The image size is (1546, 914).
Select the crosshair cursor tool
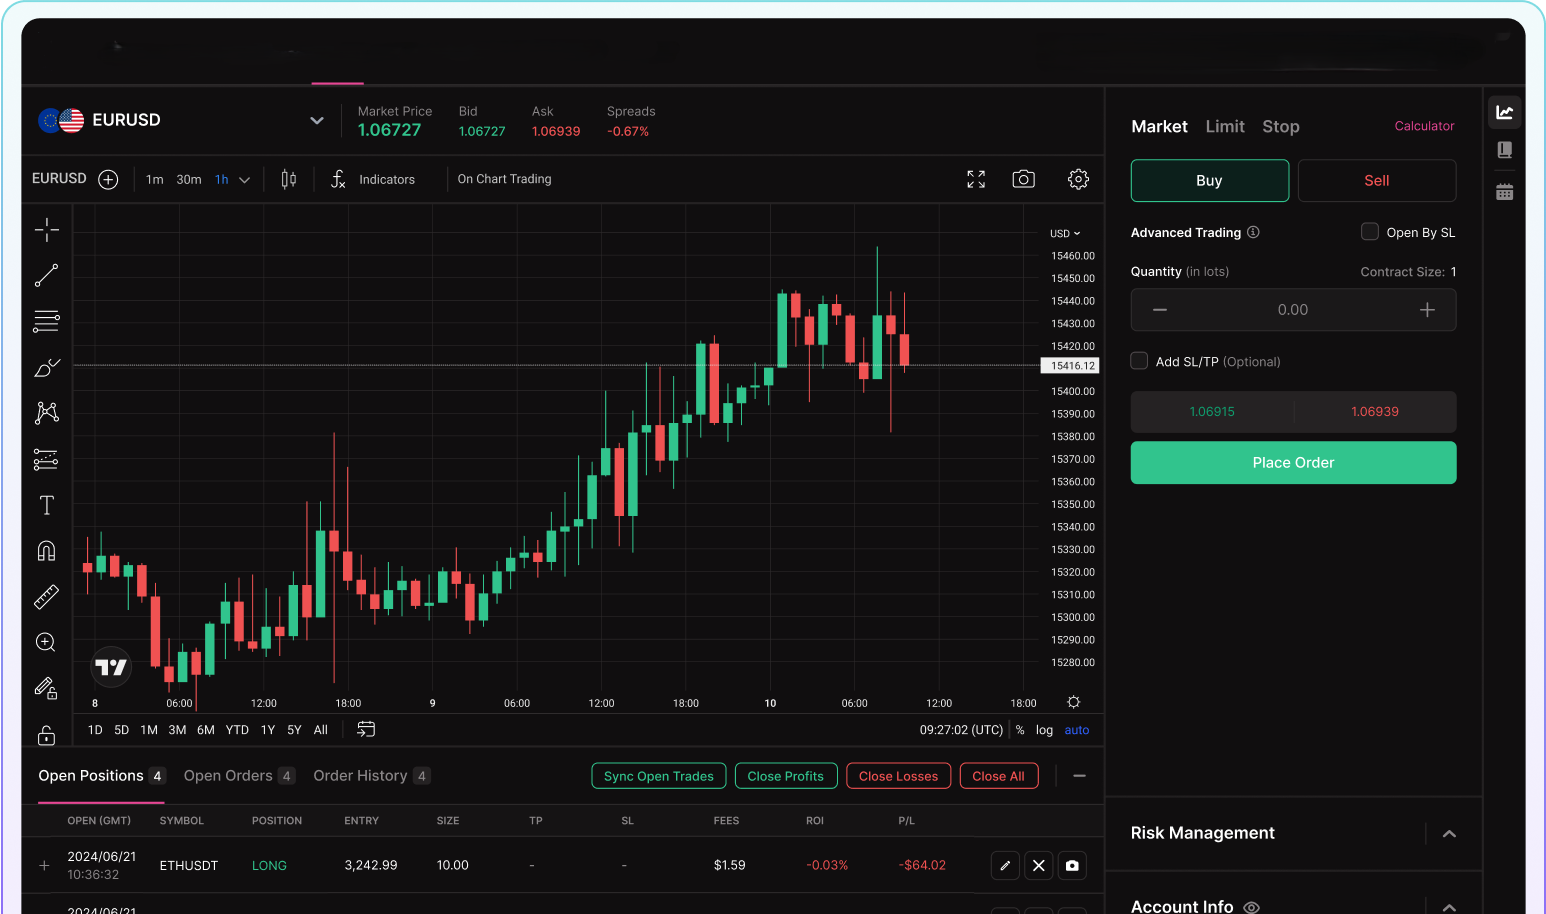pyautogui.click(x=46, y=229)
